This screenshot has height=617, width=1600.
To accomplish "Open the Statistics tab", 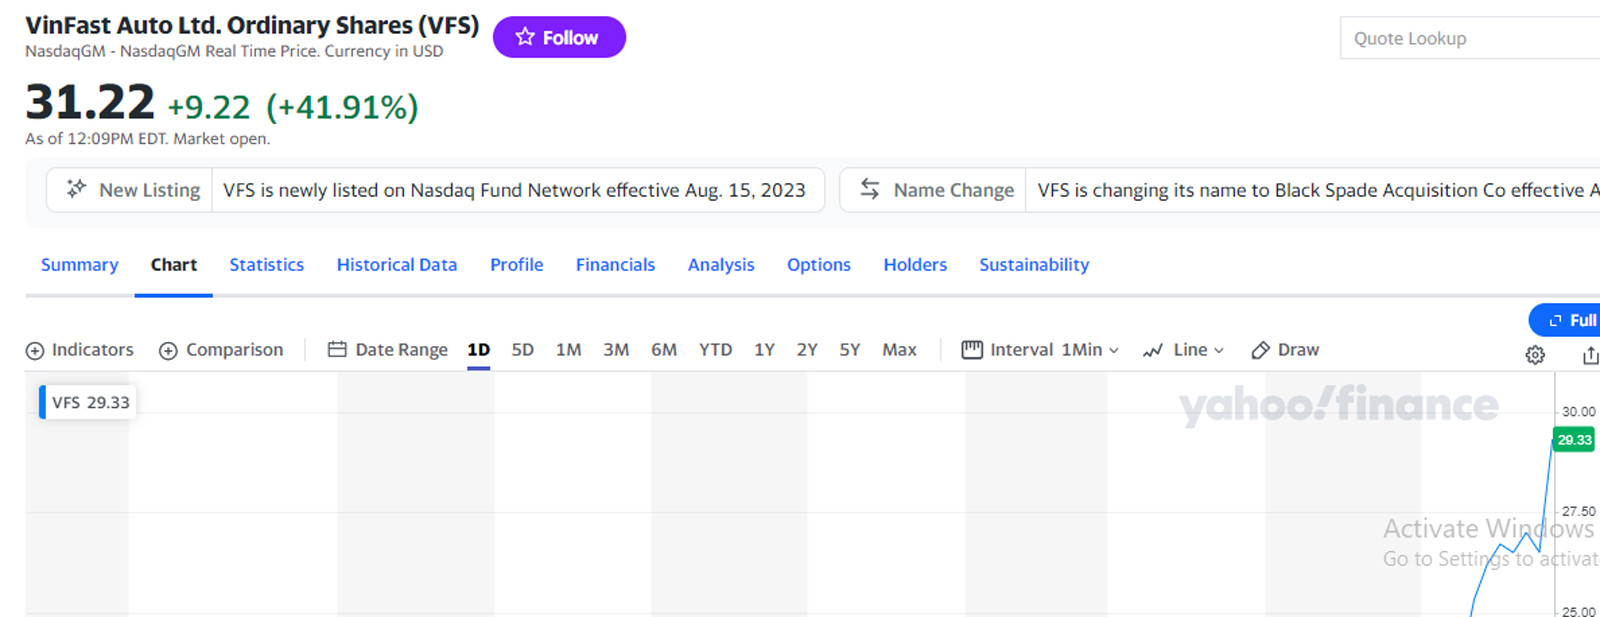I will (x=266, y=265).
